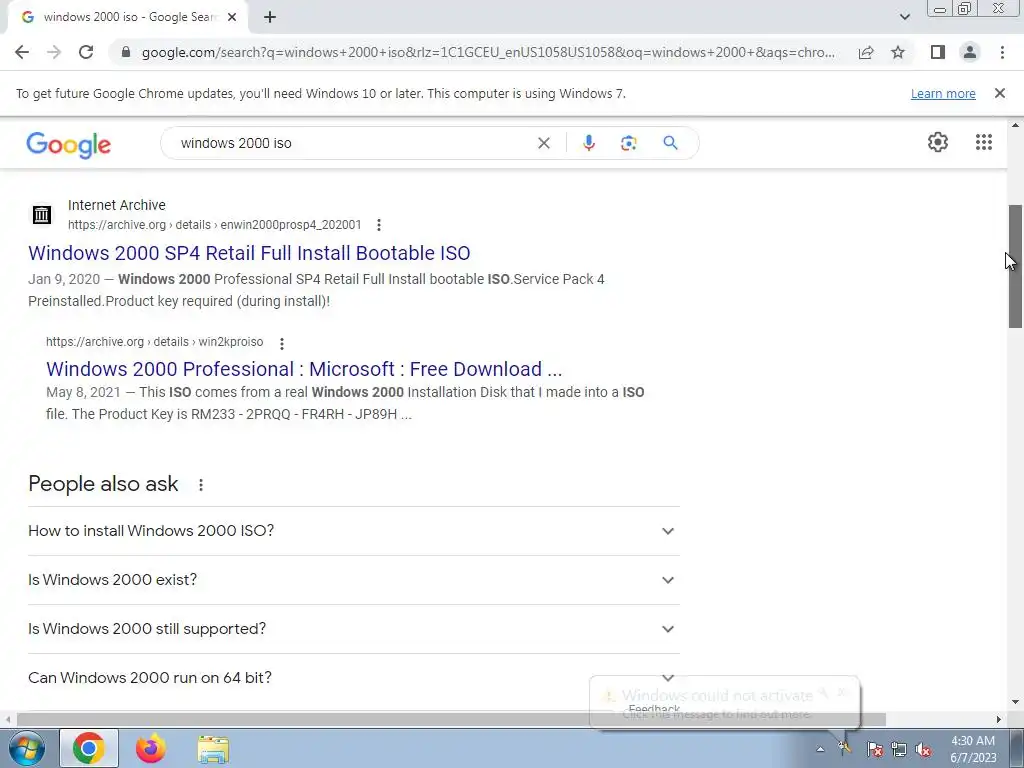Submit search with magnifier icon
This screenshot has height=768, width=1024.
point(670,142)
